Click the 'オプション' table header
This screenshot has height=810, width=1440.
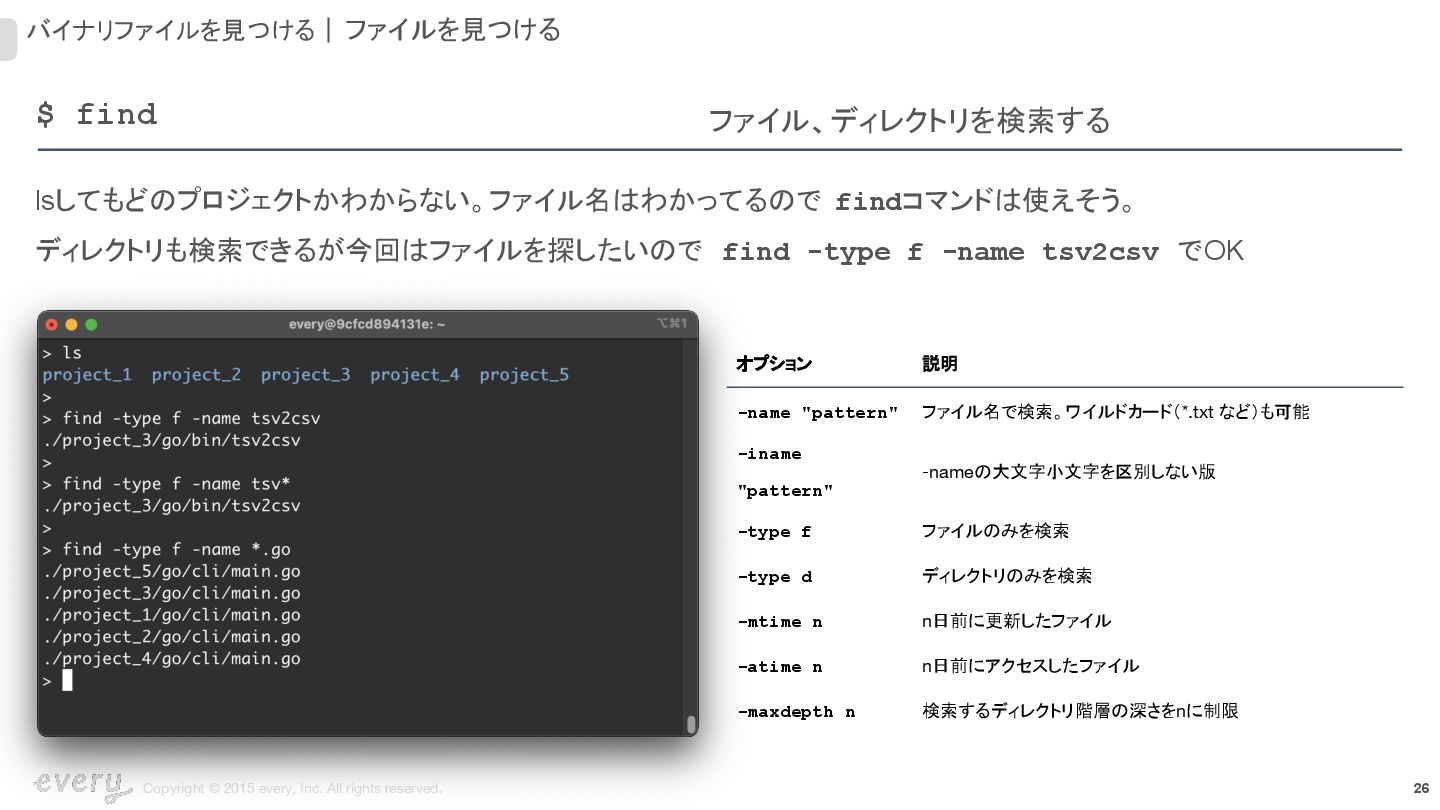pos(774,364)
